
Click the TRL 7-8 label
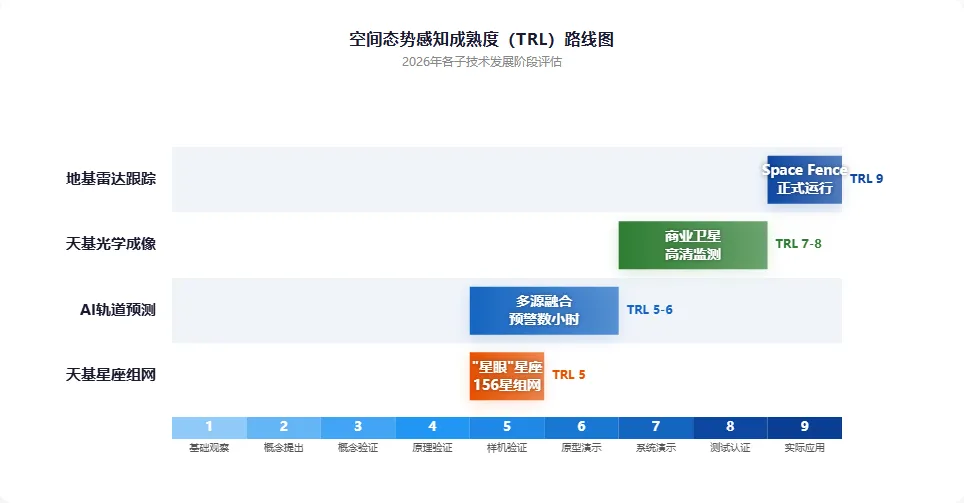pyautogui.click(x=798, y=244)
